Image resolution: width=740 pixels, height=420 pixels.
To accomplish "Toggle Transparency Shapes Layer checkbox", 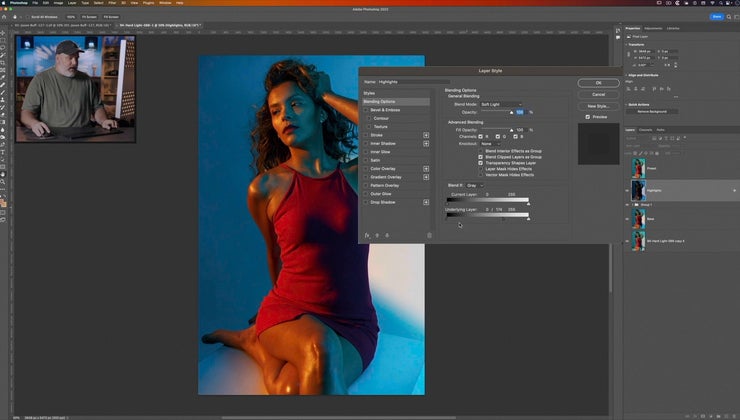I will coord(480,163).
